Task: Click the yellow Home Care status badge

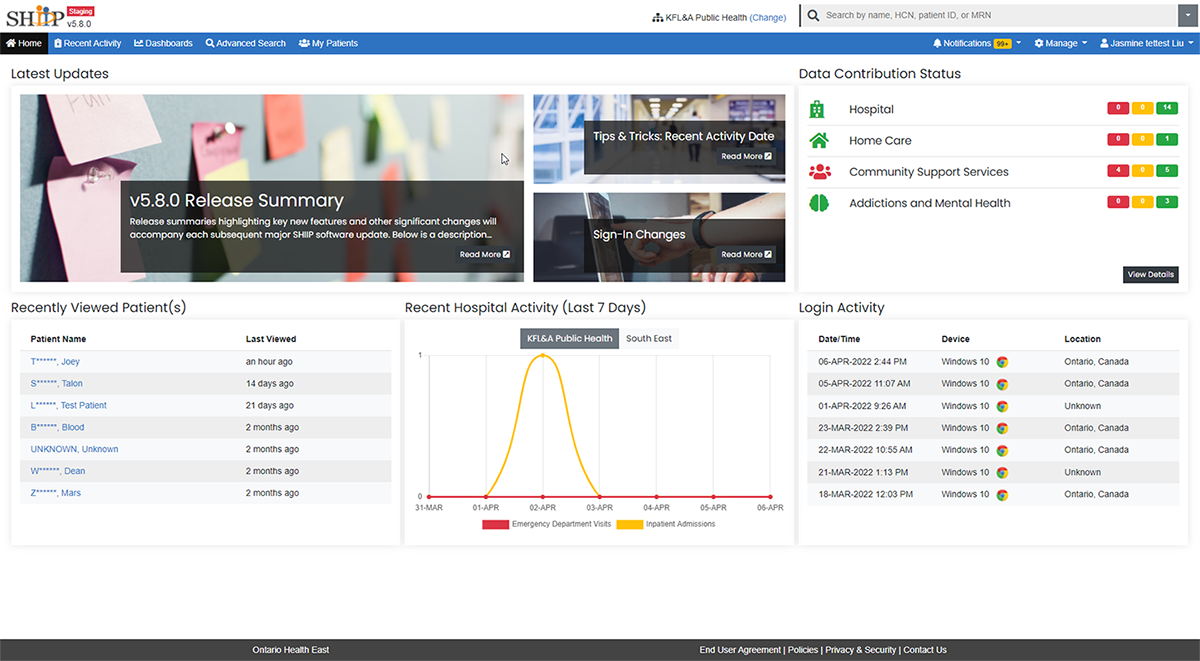Action: 1143,140
